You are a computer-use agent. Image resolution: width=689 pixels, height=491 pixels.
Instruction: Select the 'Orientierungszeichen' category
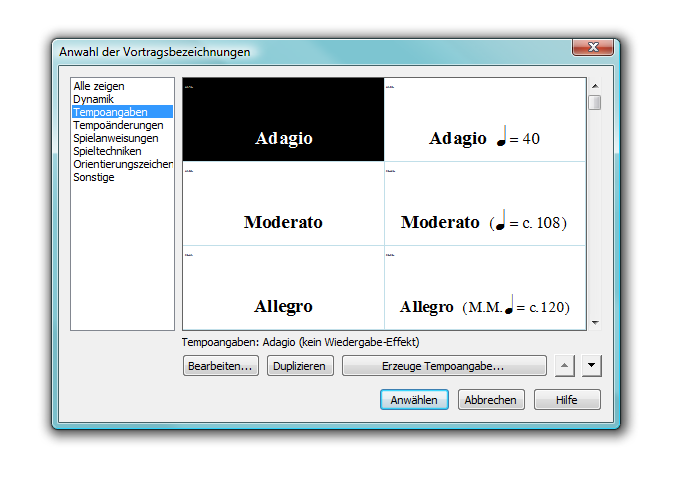pos(122,164)
